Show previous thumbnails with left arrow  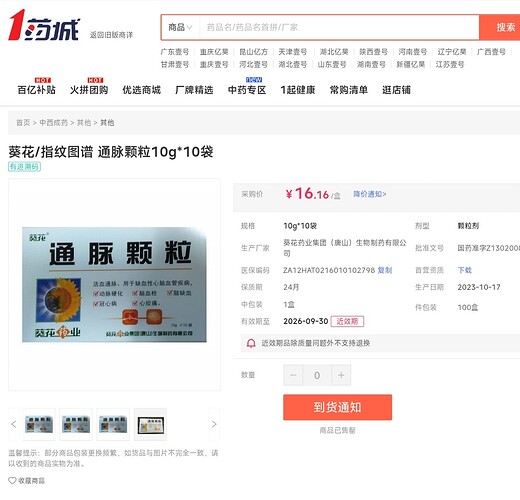pos(14,424)
